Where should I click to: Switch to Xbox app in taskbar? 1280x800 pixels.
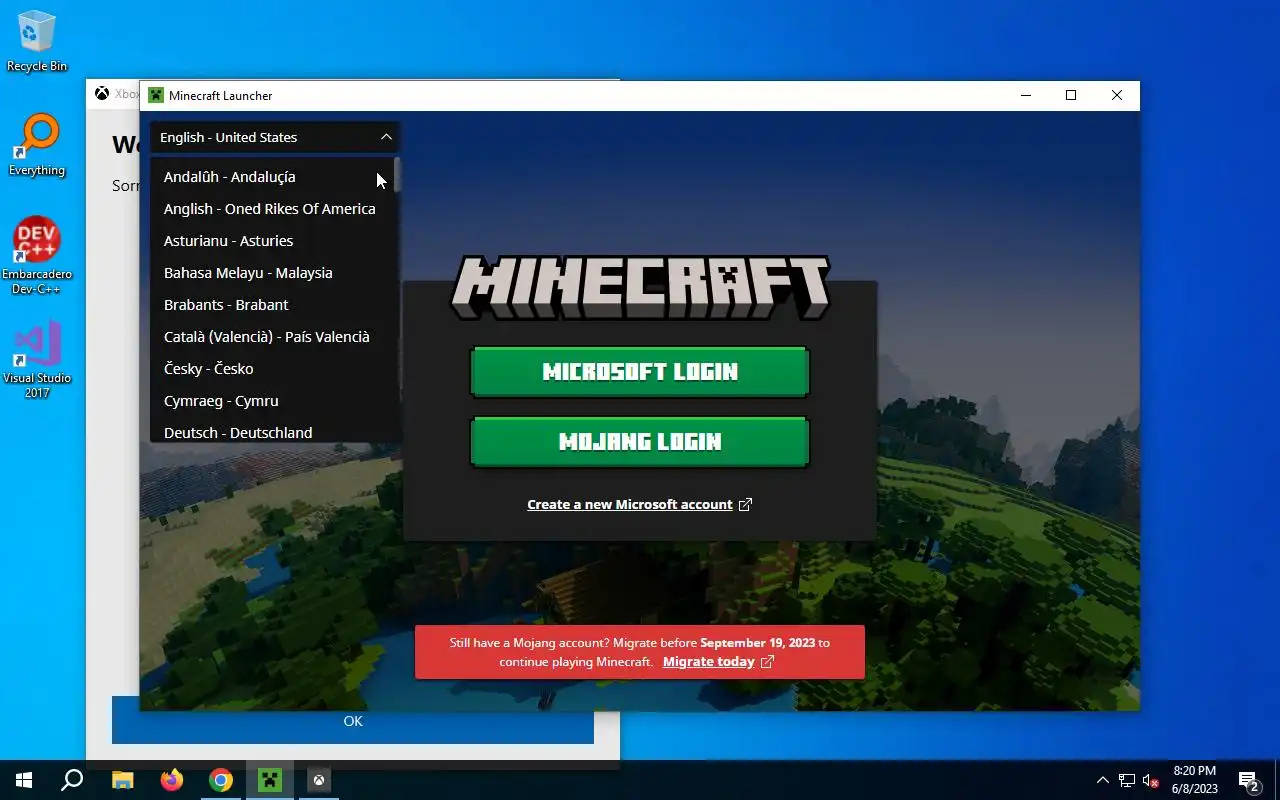click(x=319, y=780)
